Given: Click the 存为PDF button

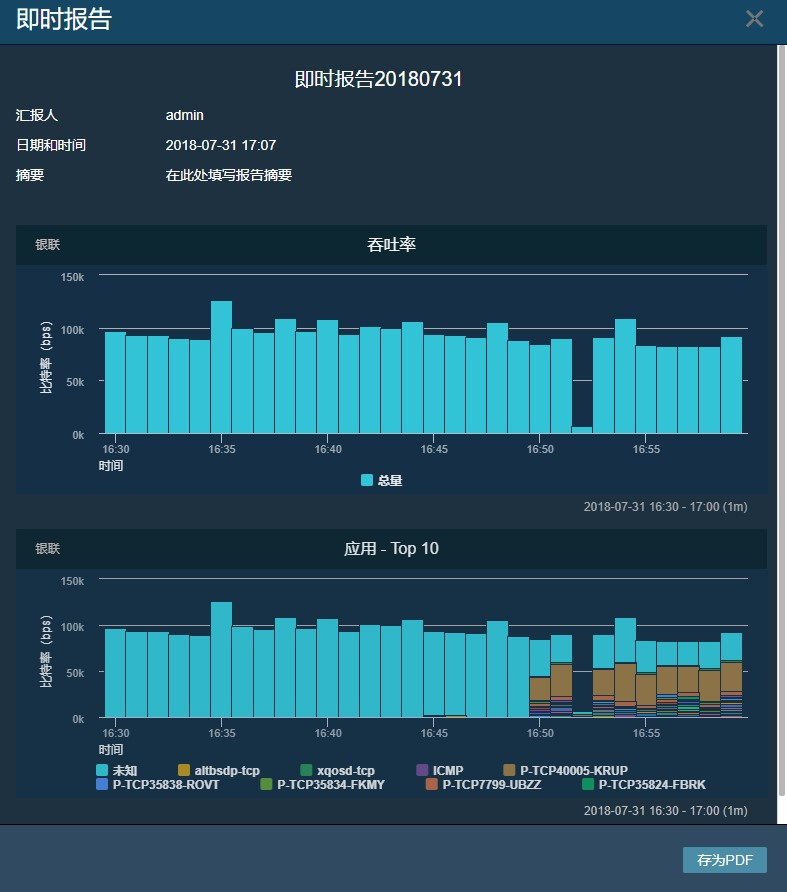Looking at the screenshot, I should 724,860.
